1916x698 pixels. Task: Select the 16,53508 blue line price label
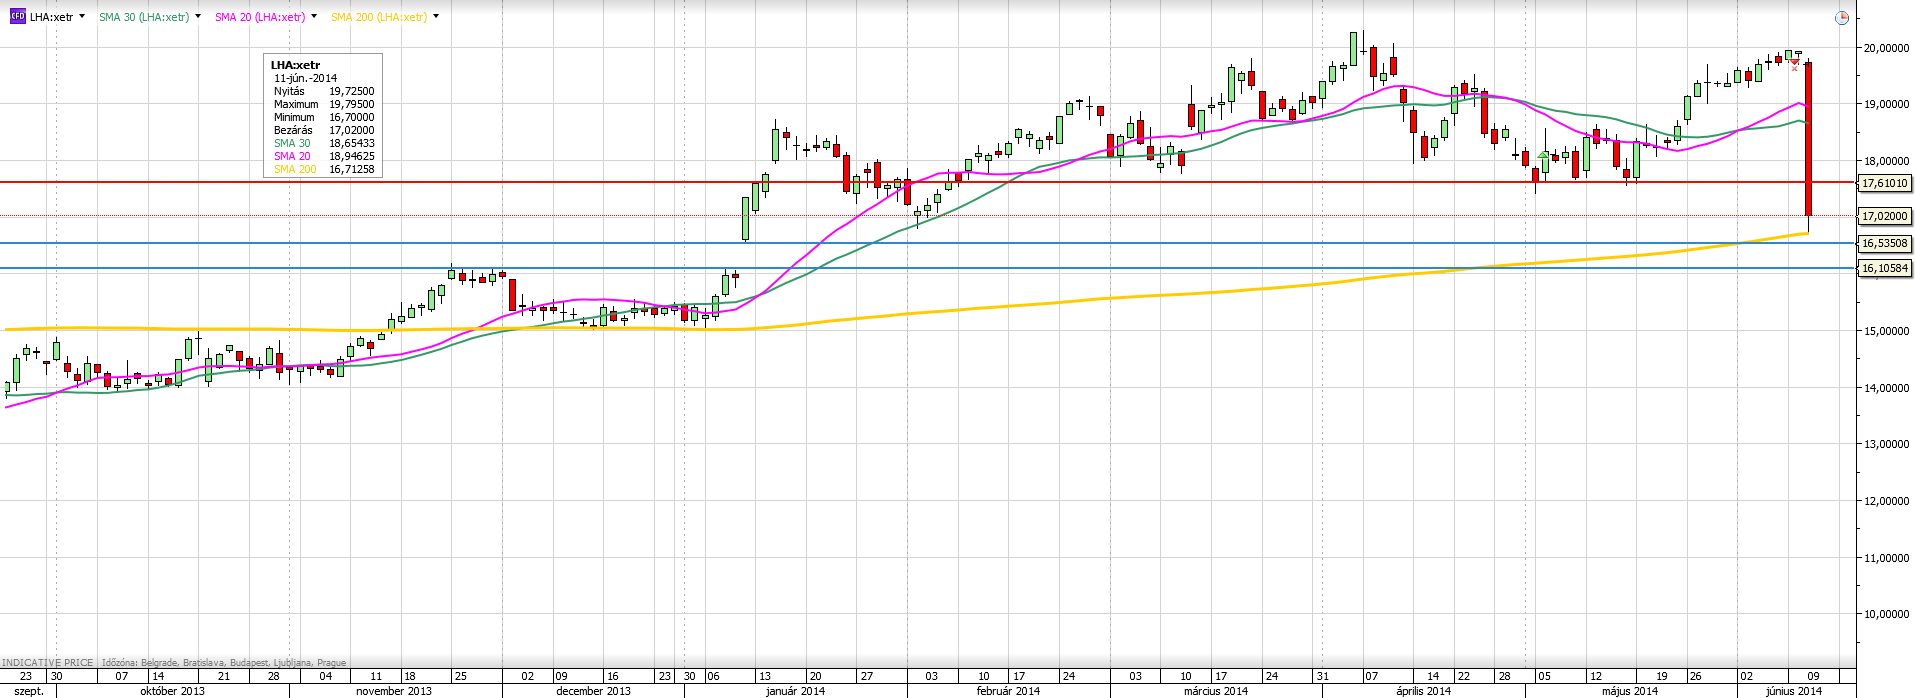pyautogui.click(x=1884, y=243)
